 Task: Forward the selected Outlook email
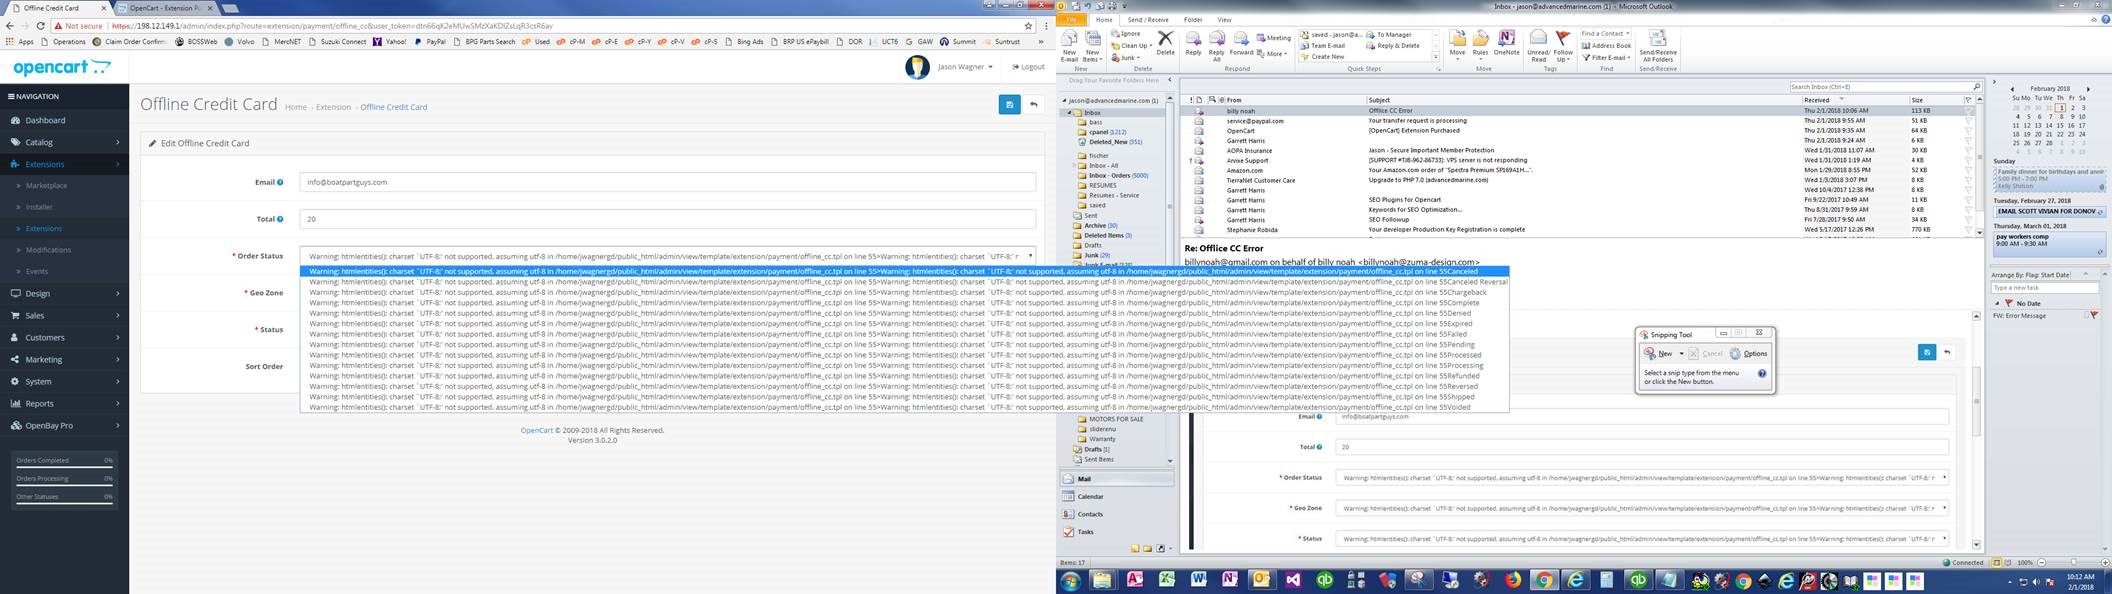pos(1241,42)
